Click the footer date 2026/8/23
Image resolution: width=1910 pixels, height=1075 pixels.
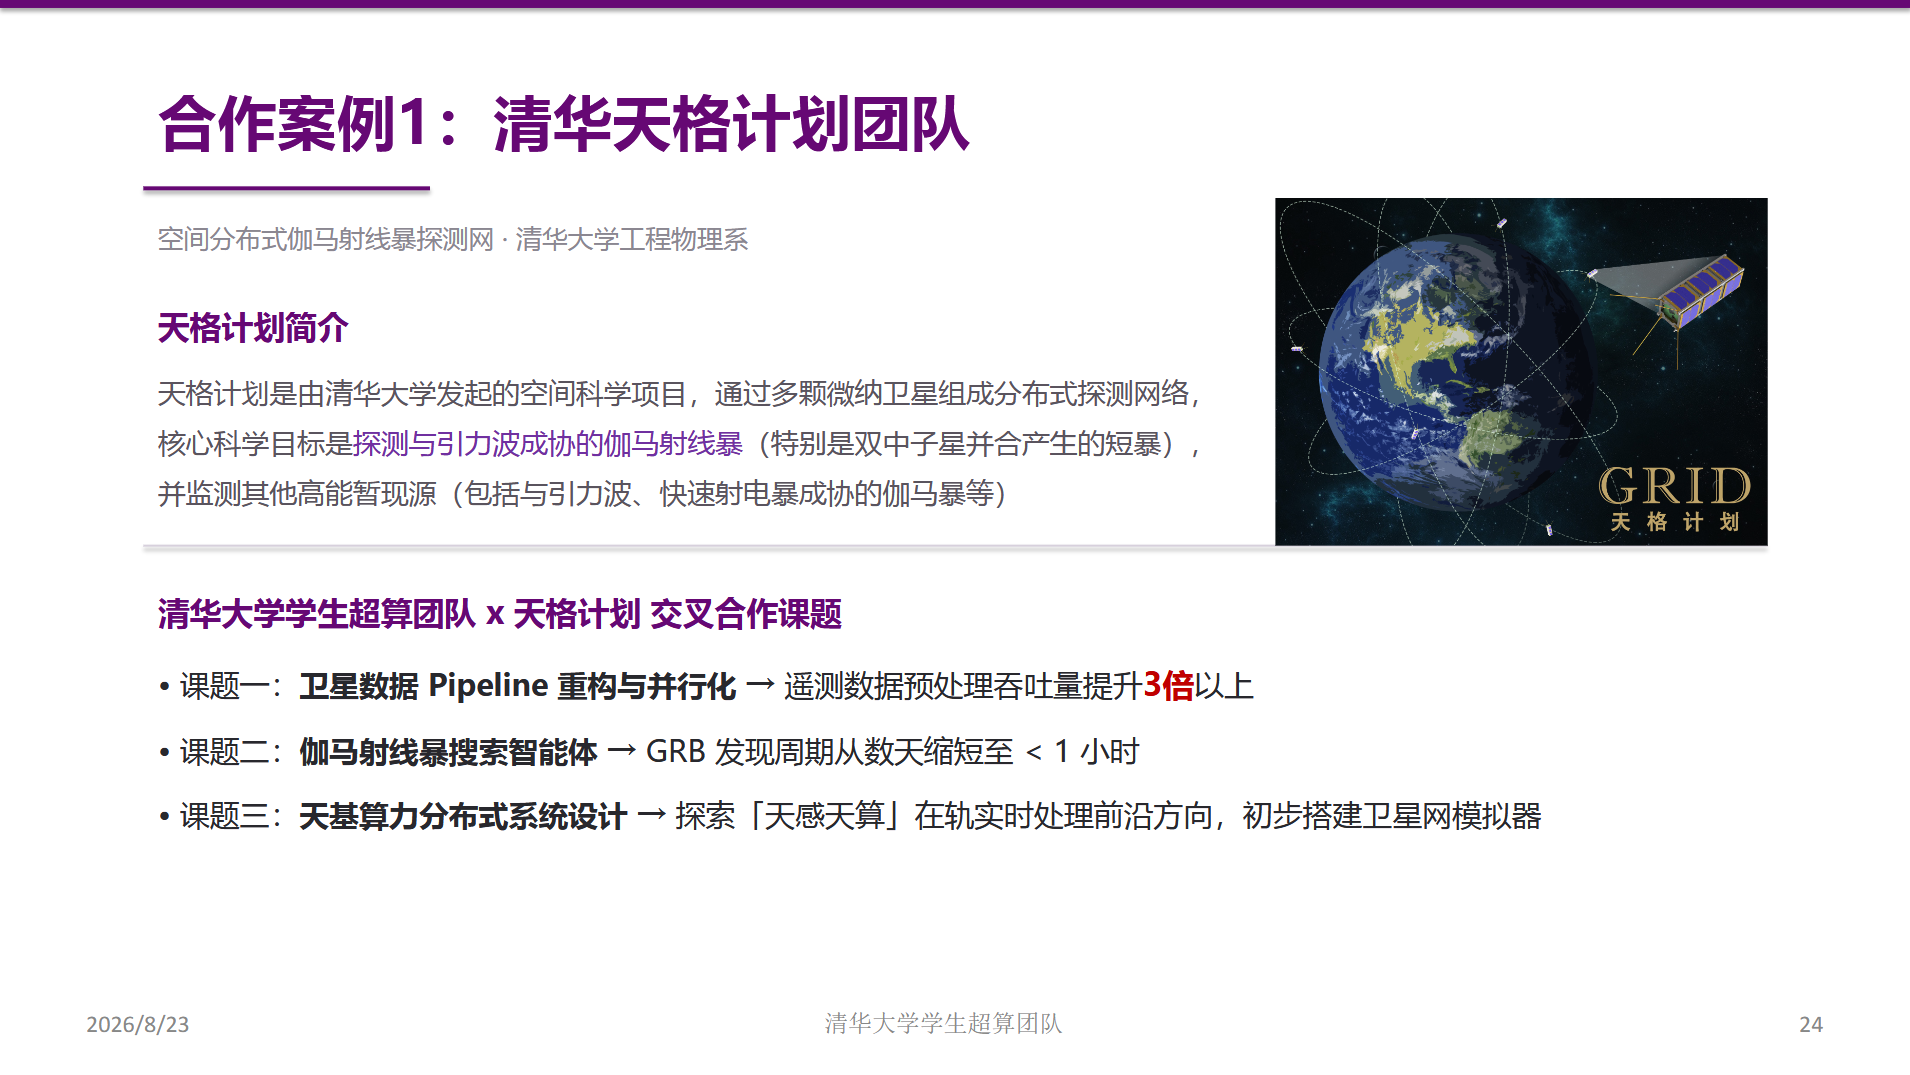[138, 1024]
